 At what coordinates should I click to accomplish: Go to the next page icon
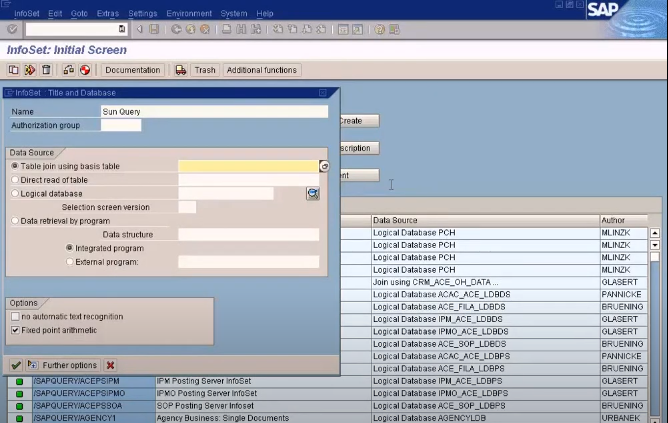307,29
